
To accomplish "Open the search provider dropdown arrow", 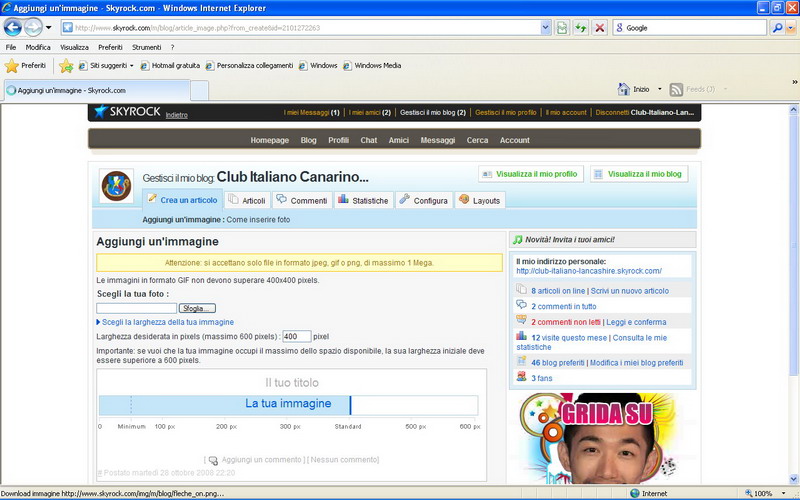I will (791, 28).
